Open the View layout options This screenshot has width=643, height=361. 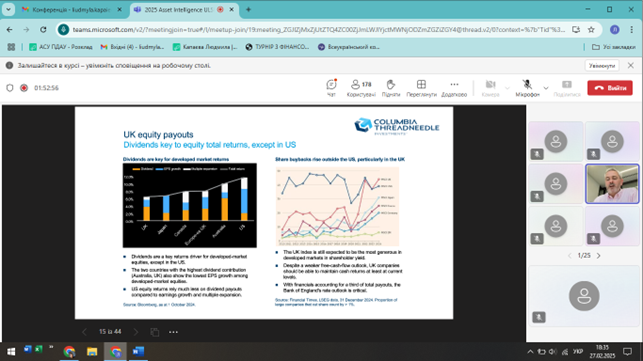pyautogui.click(x=421, y=87)
